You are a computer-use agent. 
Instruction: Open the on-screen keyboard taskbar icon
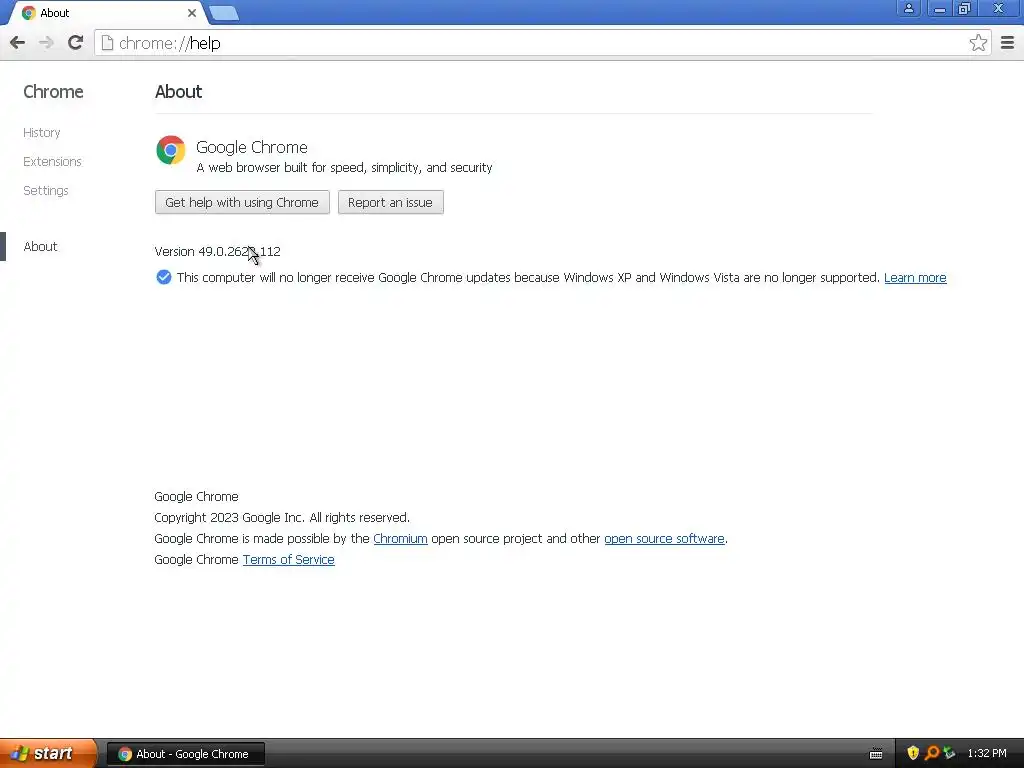(x=876, y=754)
